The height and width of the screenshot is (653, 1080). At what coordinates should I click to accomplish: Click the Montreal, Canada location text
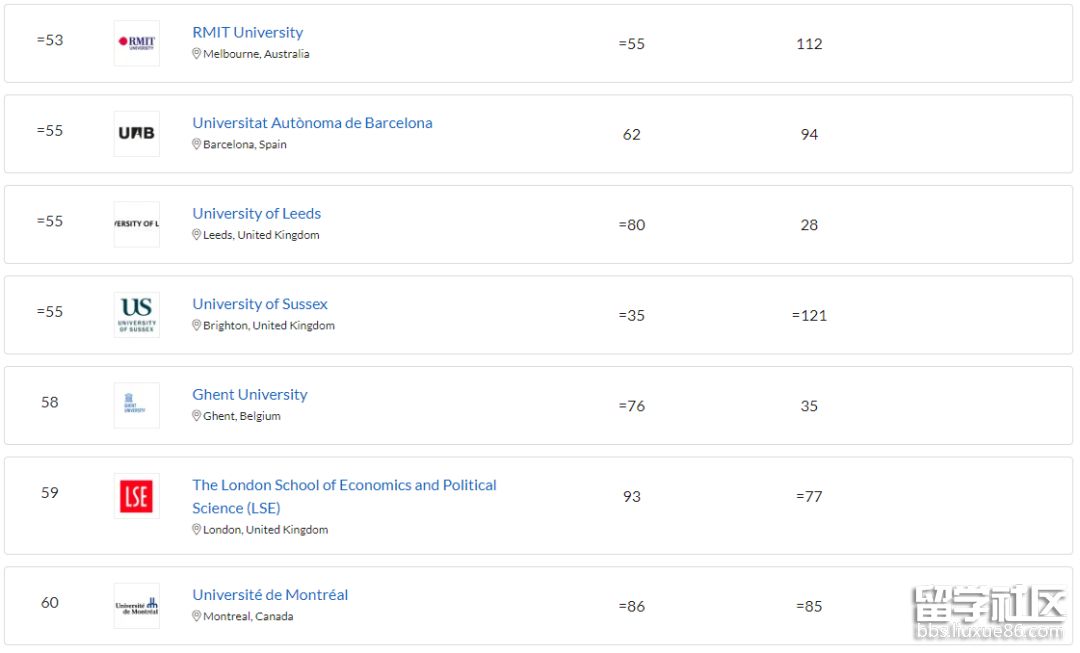click(248, 617)
